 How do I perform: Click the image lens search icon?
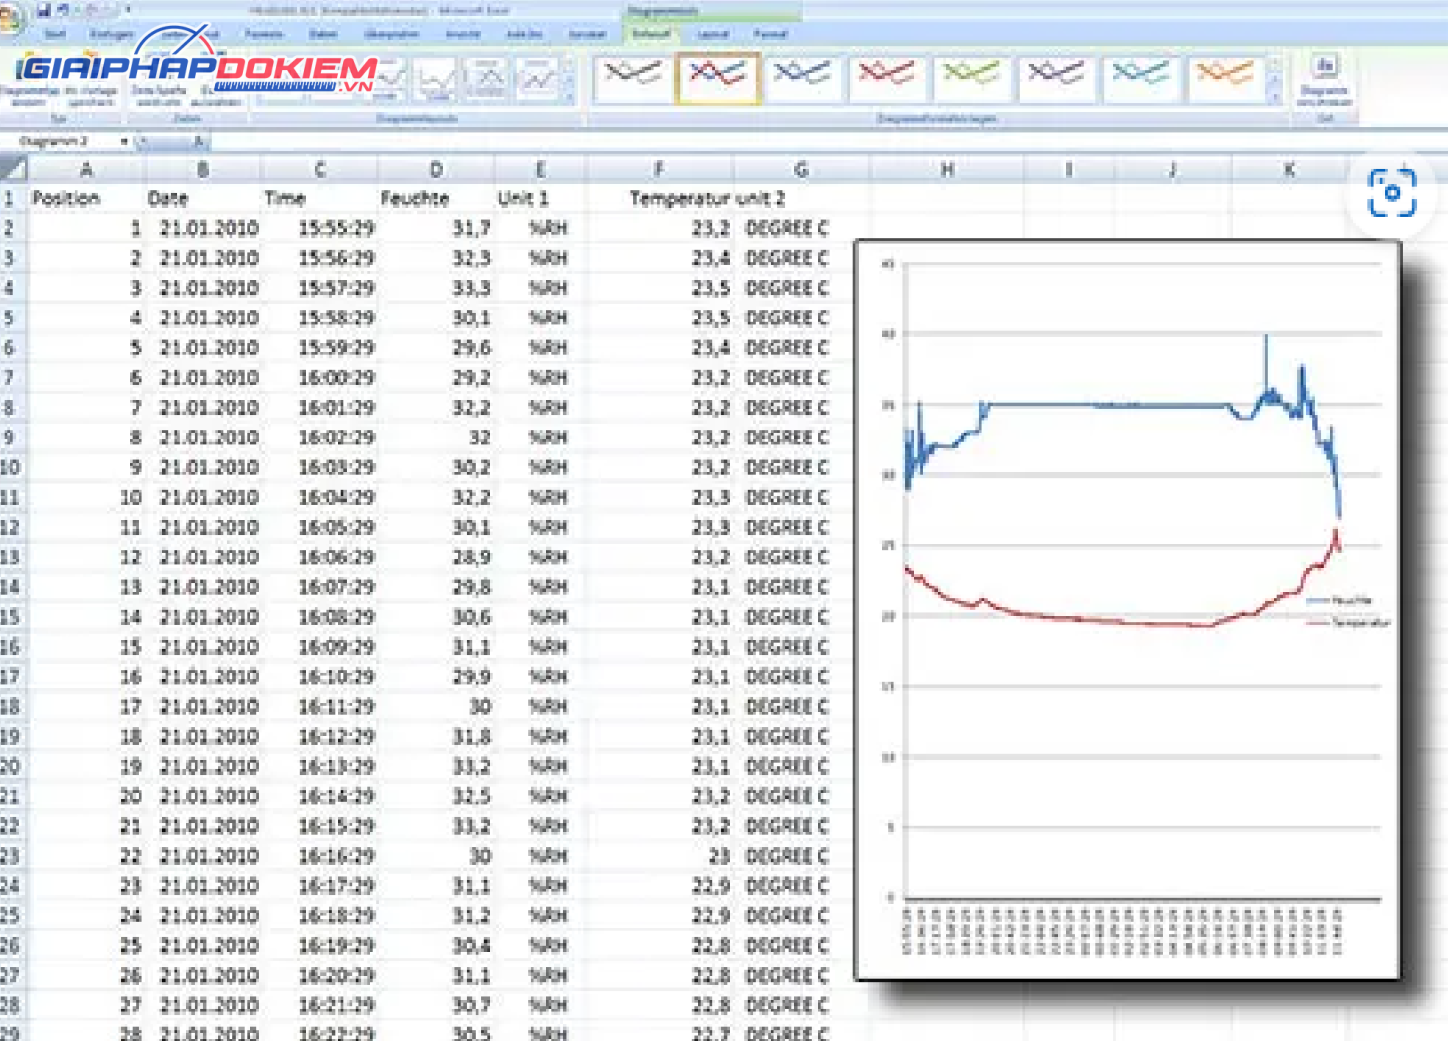coord(1392,192)
